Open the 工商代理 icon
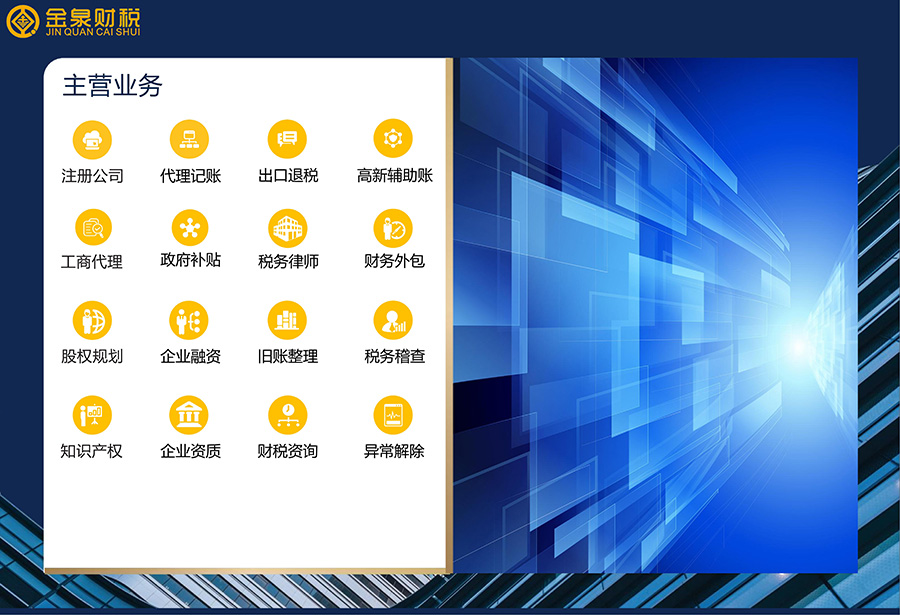This screenshot has width=900, height=615. [92, 228]
